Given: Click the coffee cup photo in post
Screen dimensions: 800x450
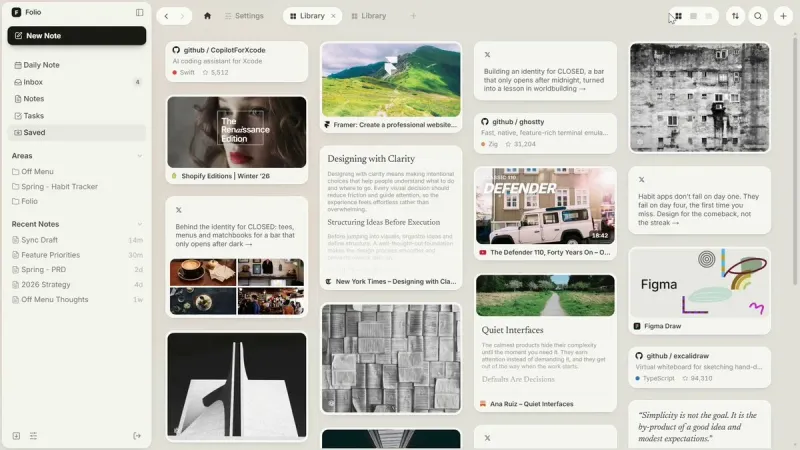Looking at the screenshot, I should tap(203, 272).
